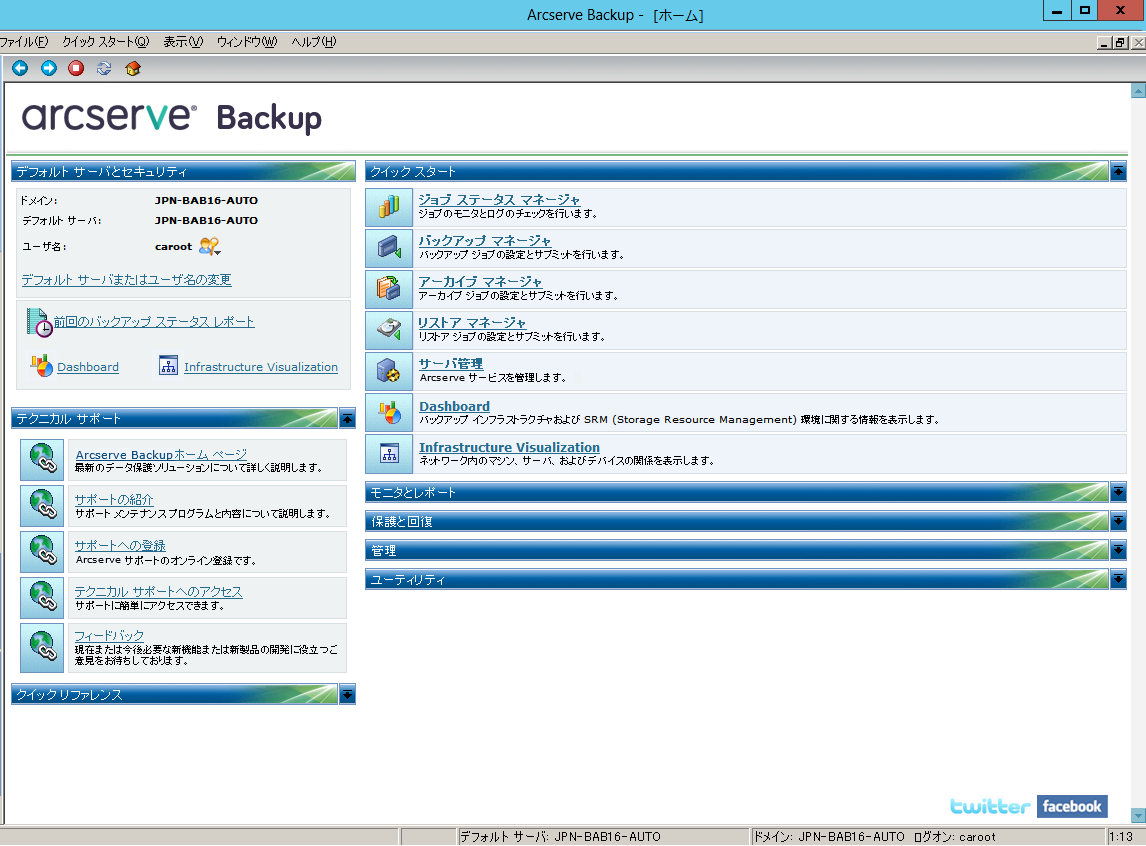Click the Back navigation arrow icon
The width and height of the screenshot is (1146, 846).
(x=20, y=68)
